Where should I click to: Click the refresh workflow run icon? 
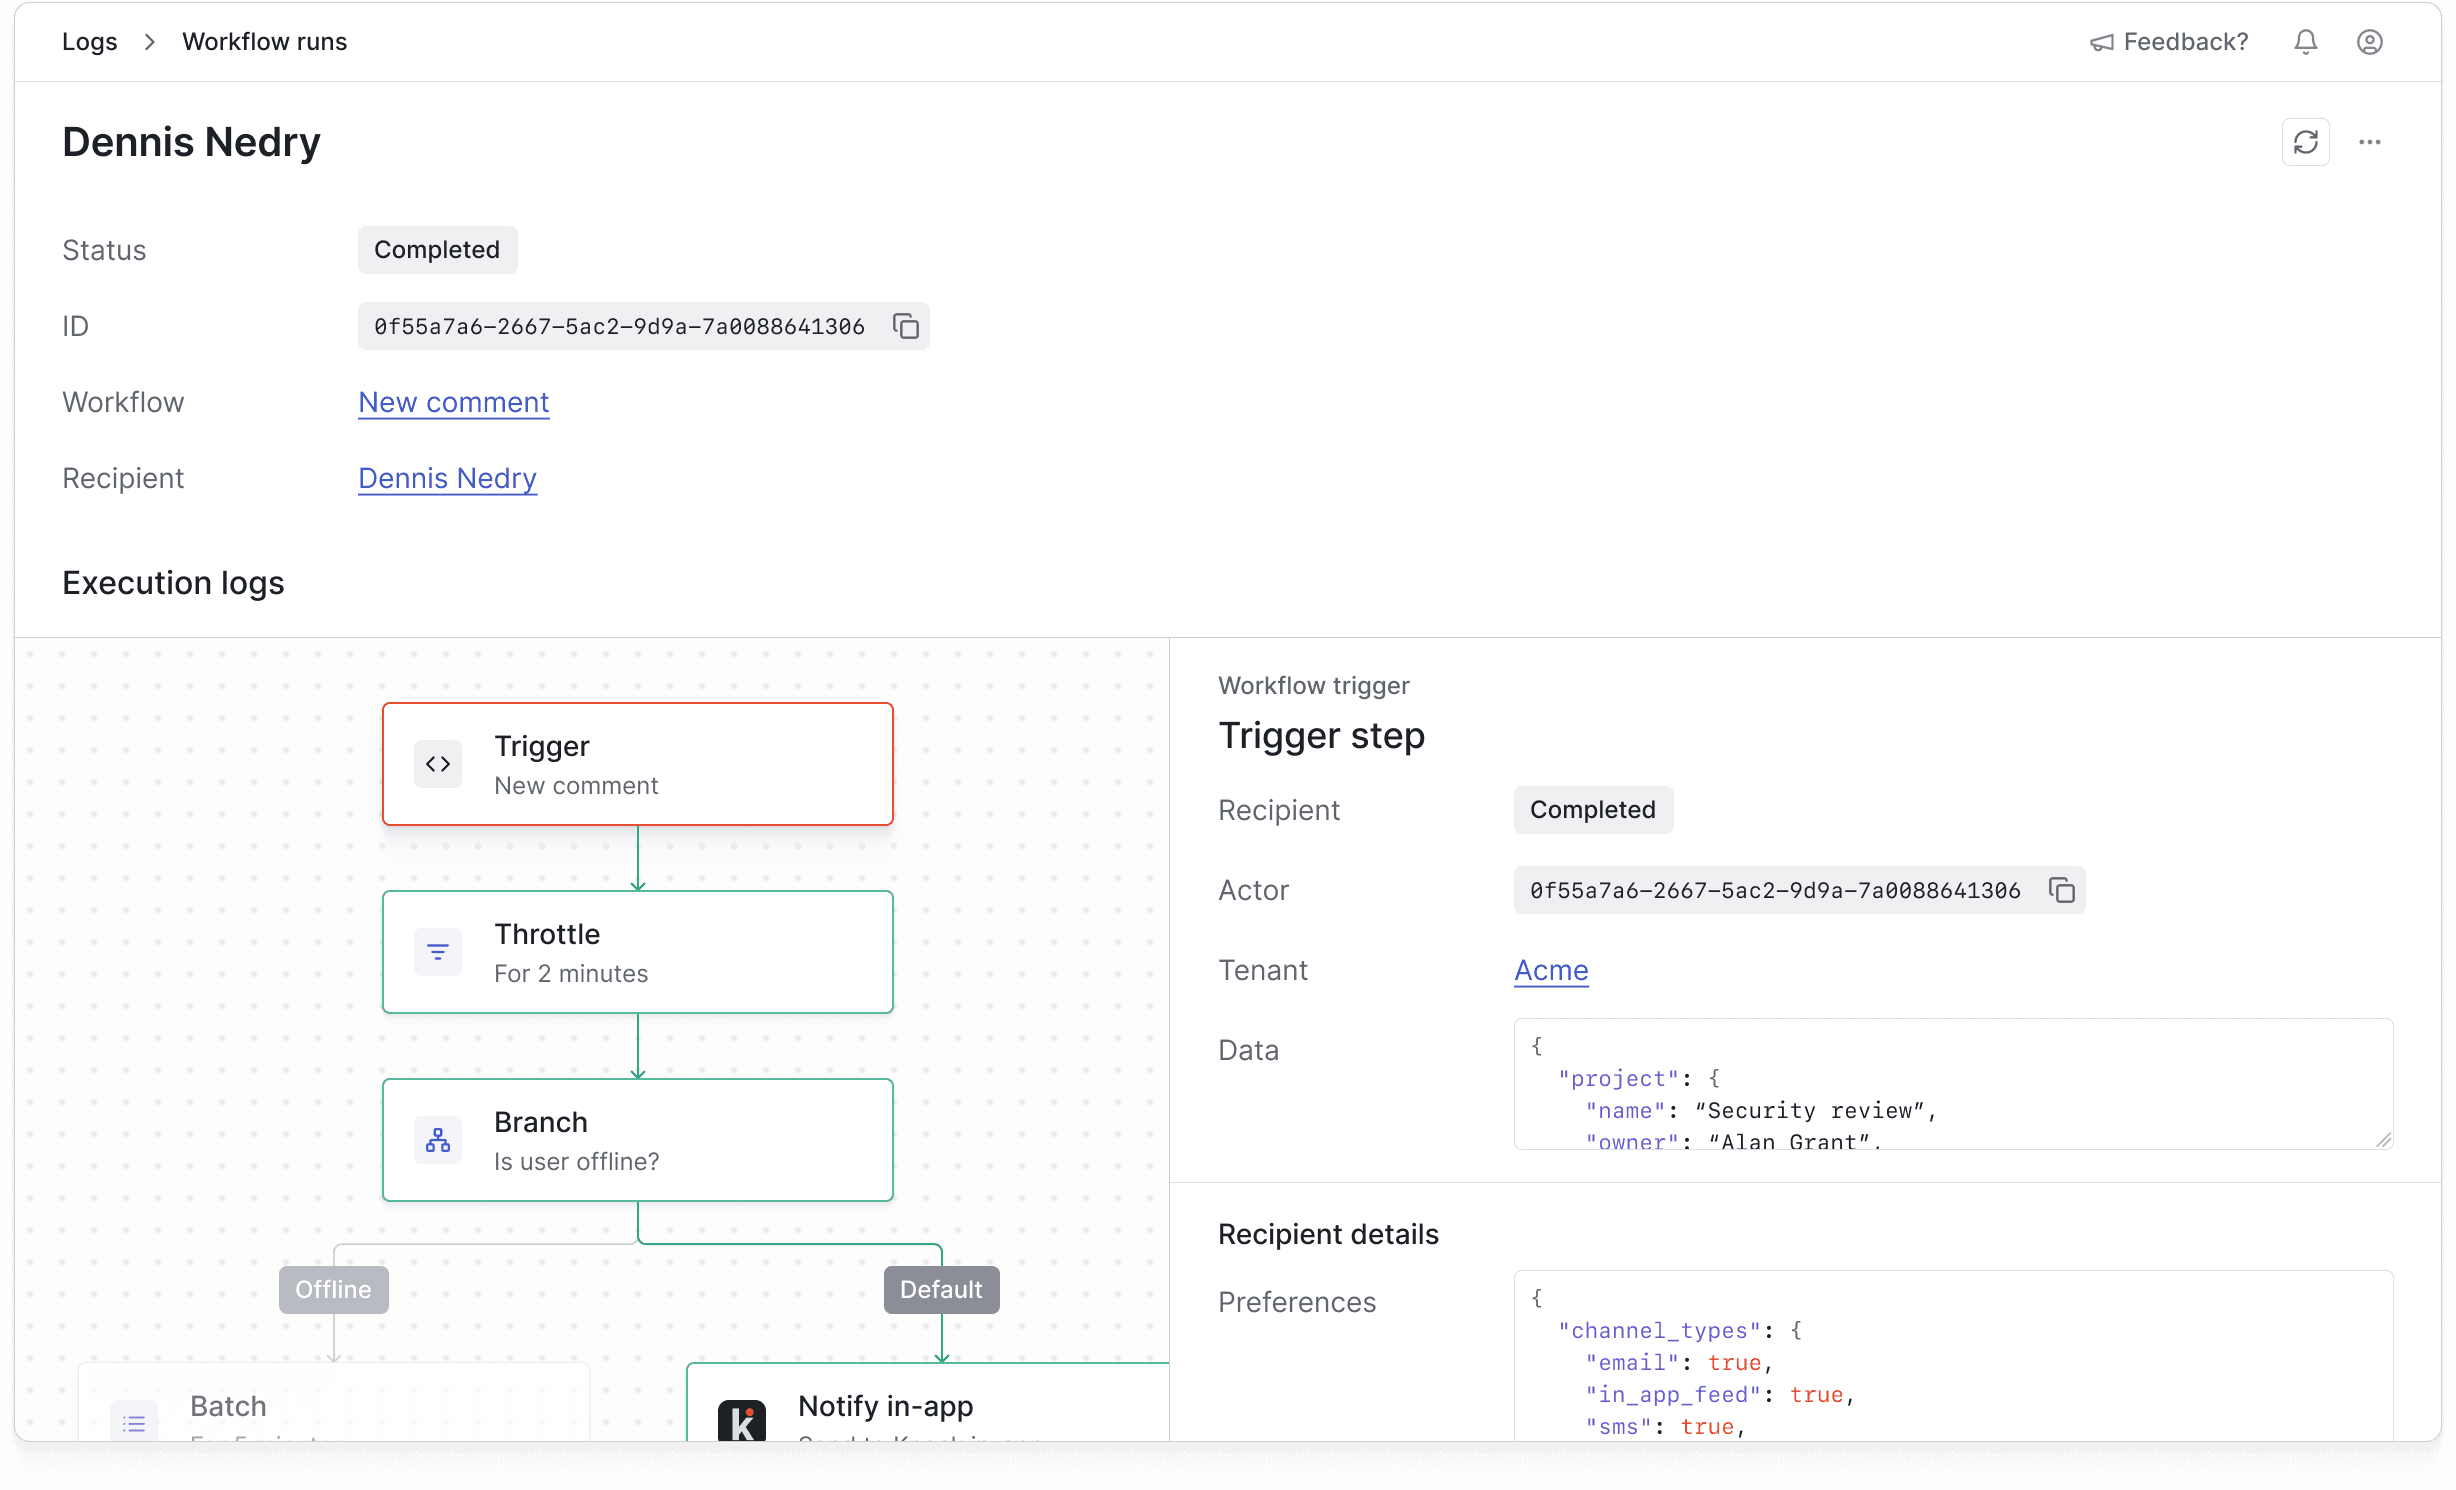(2305, 142)
